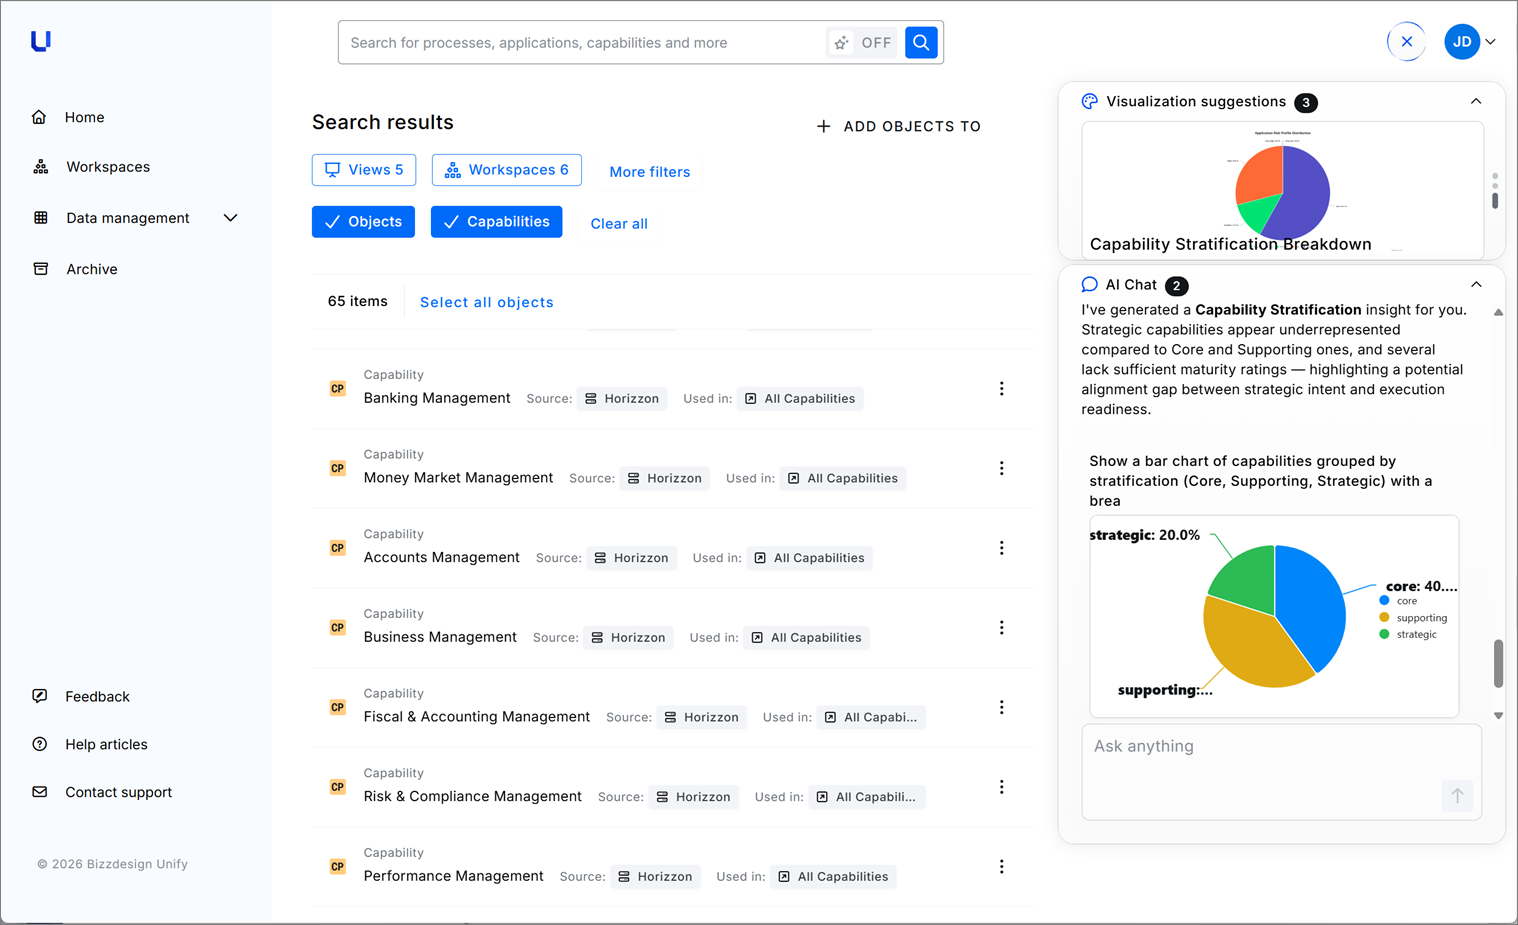Open options menu for Business Management
Viewport: 1518px width, 925px height.
coord(1001,628)
